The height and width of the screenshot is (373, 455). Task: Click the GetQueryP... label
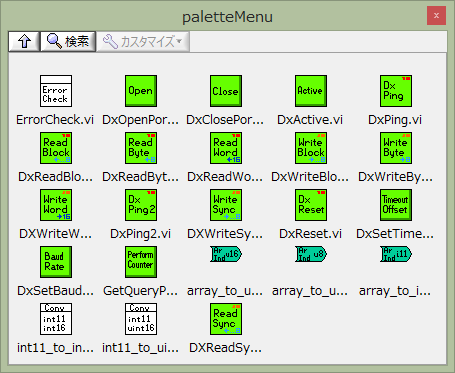(140, 291)
